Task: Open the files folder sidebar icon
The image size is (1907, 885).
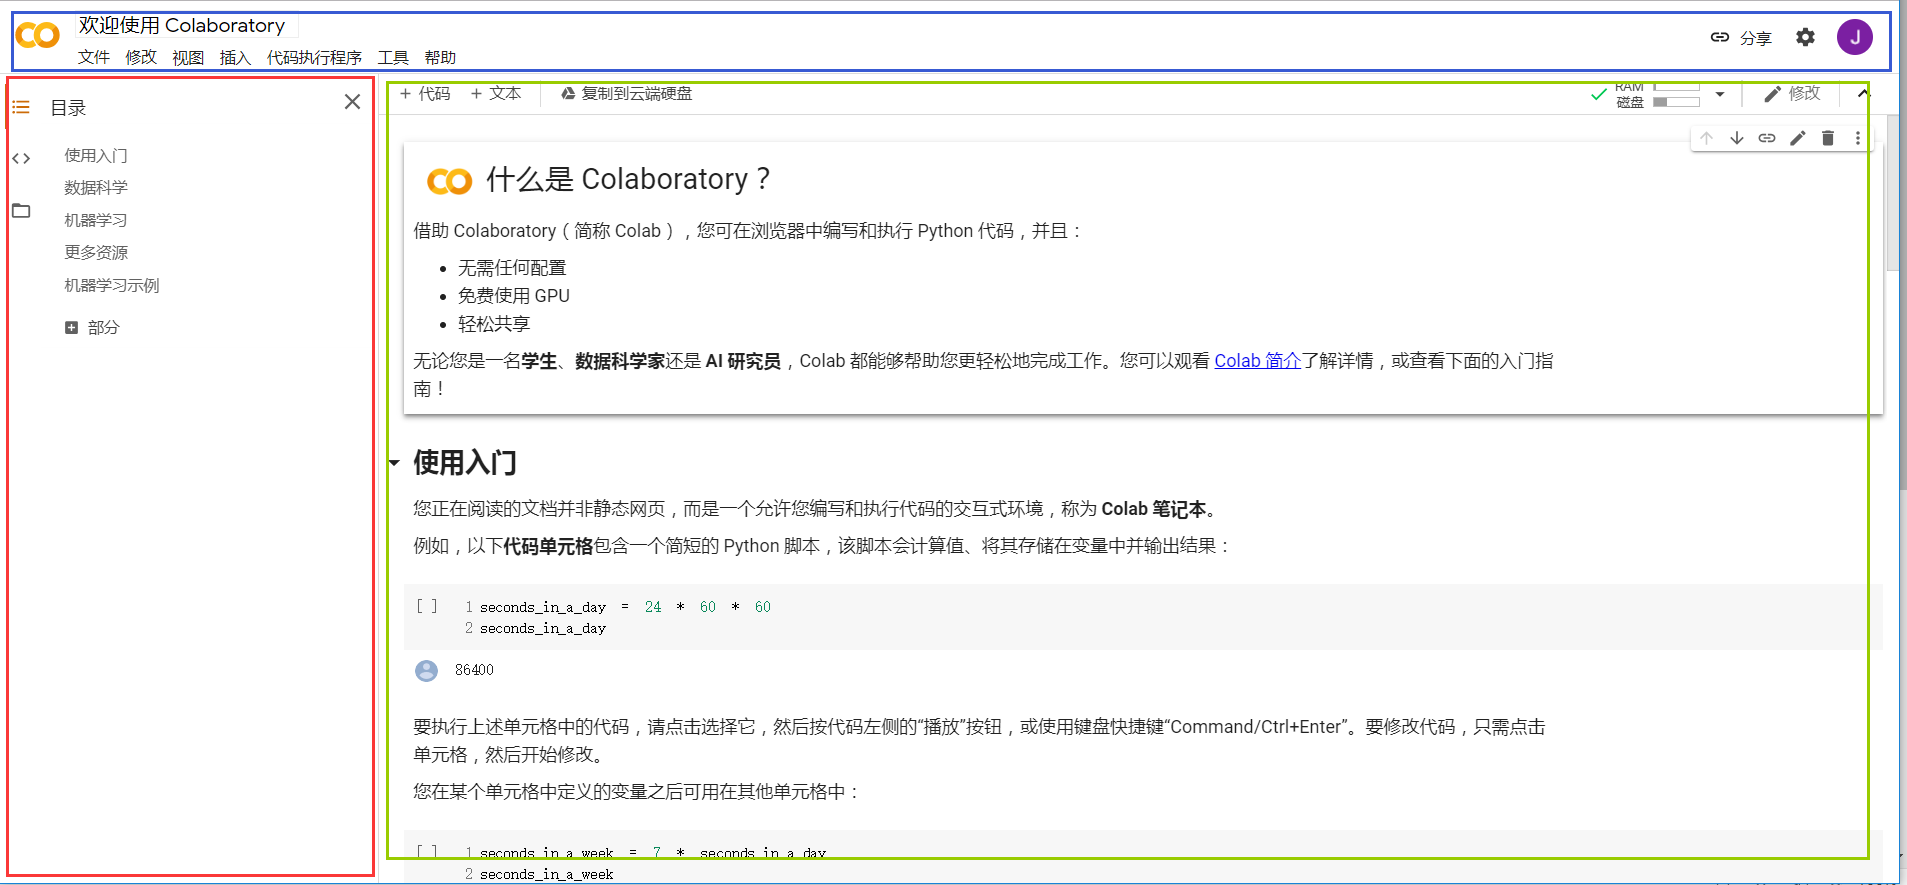Action: [x=21, y=211]
